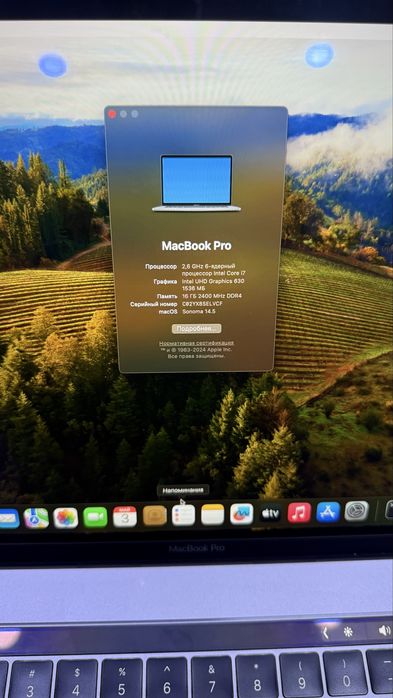Launch Freeform from the Dock
The width and height of the screenshot is (393, 698).
[242, 514]
